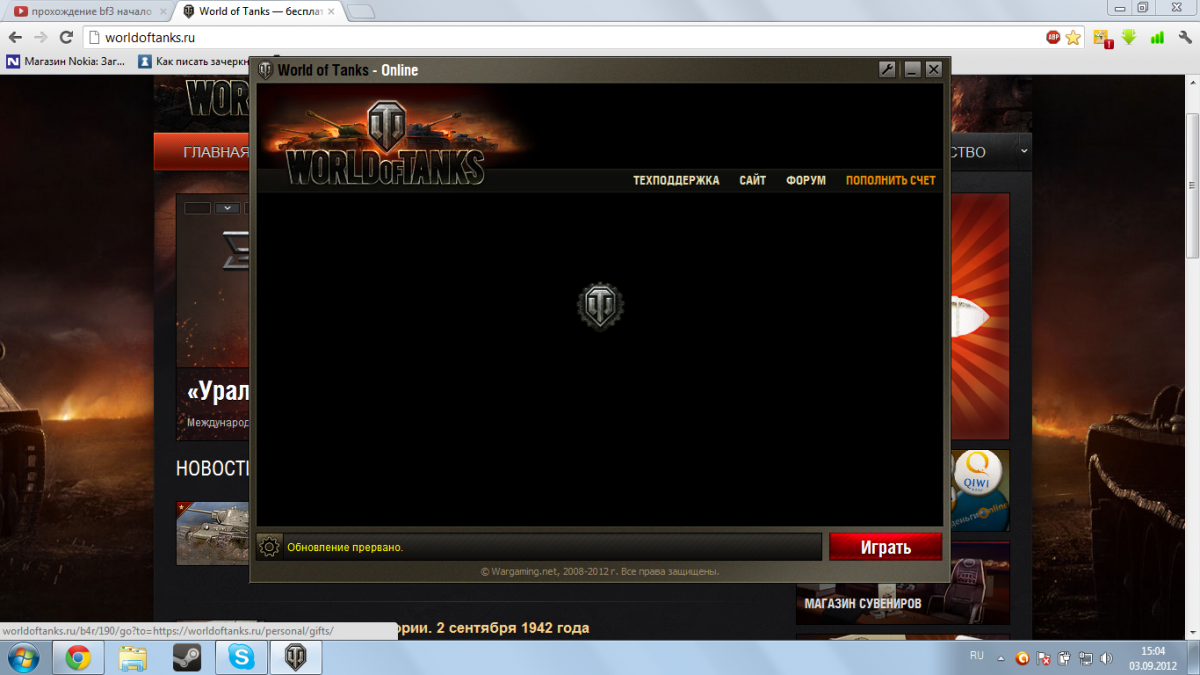Click the extension icon with red alert badge
Screen dimensions: 1200x675
point(1103,38)
